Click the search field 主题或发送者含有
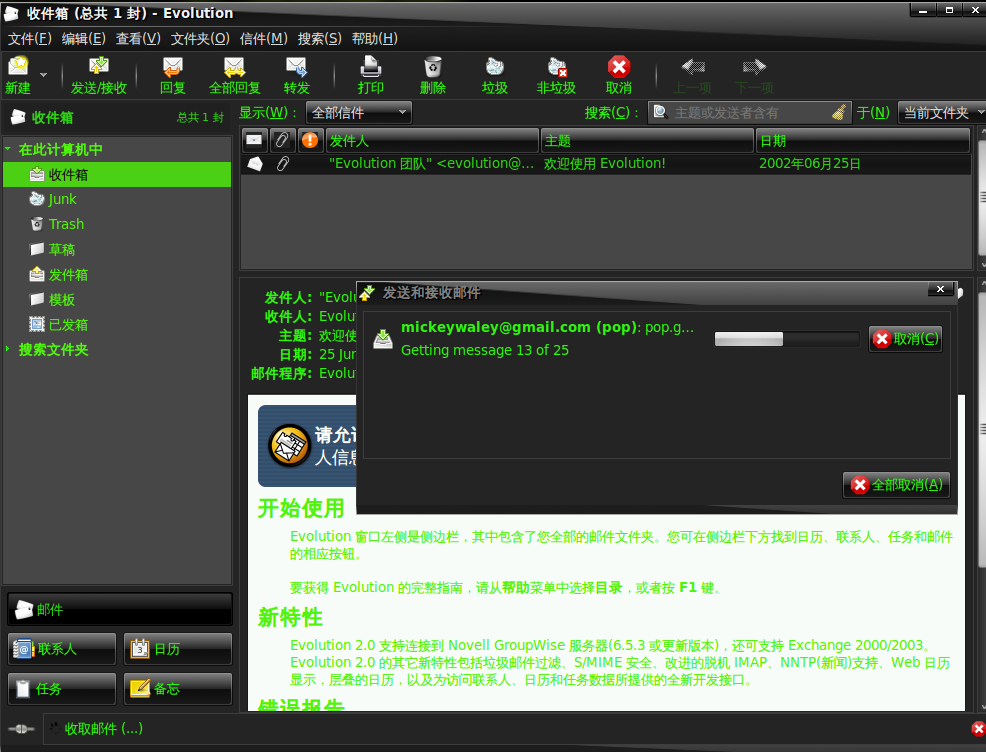986x752 pixels. [x=750, y=113]
